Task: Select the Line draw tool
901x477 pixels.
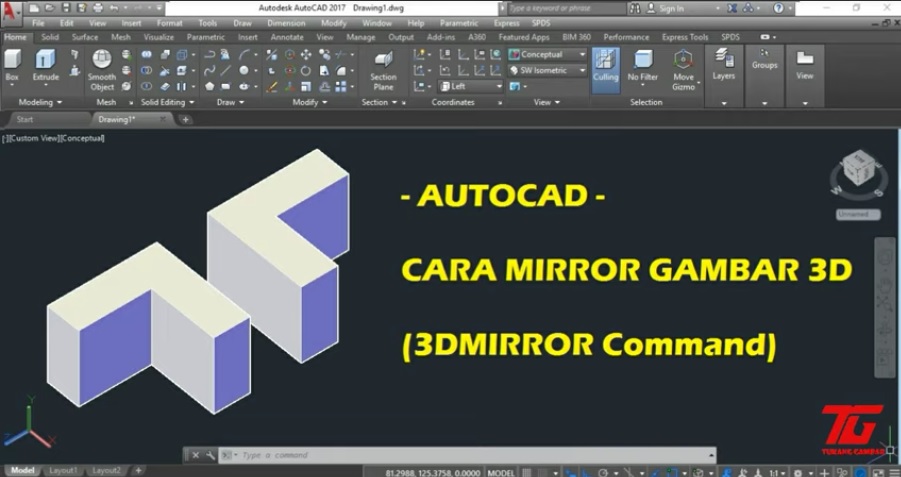Action: [226, 71]
